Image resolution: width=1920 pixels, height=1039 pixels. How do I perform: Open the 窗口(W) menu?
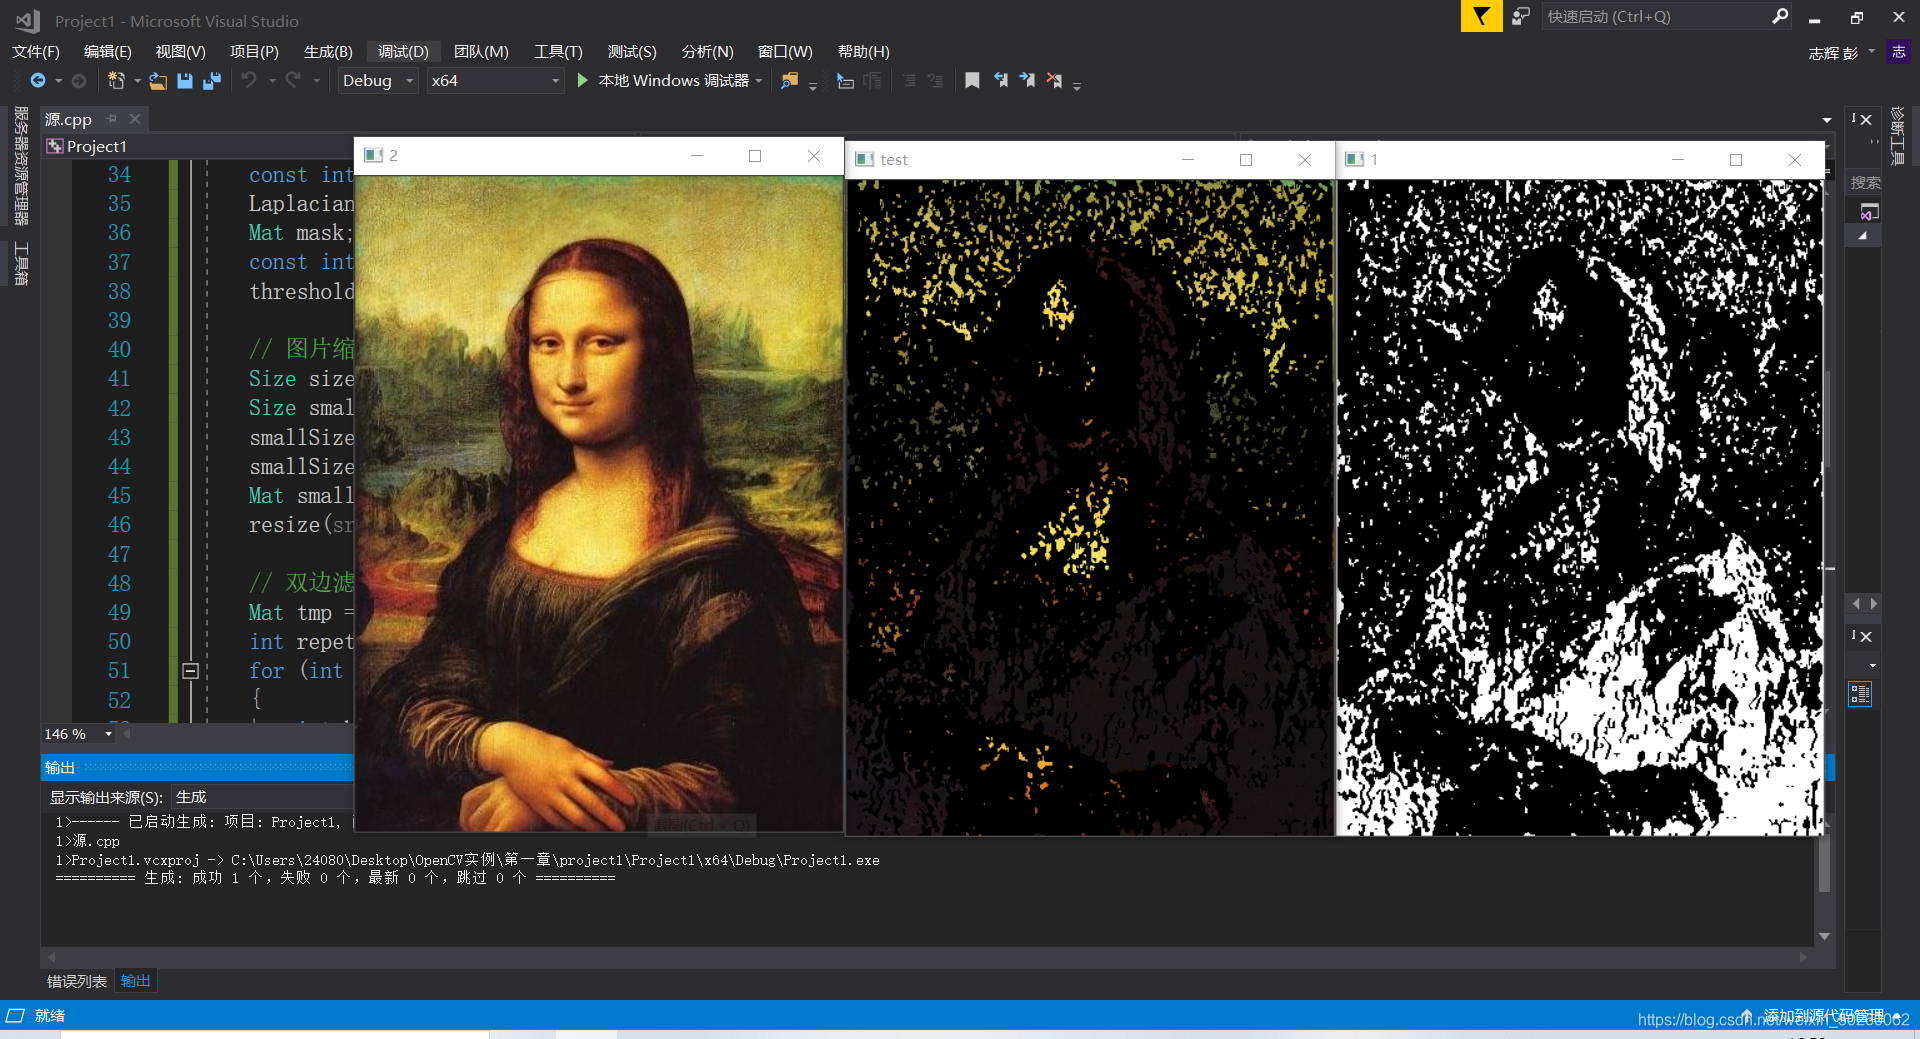point(785,52)
